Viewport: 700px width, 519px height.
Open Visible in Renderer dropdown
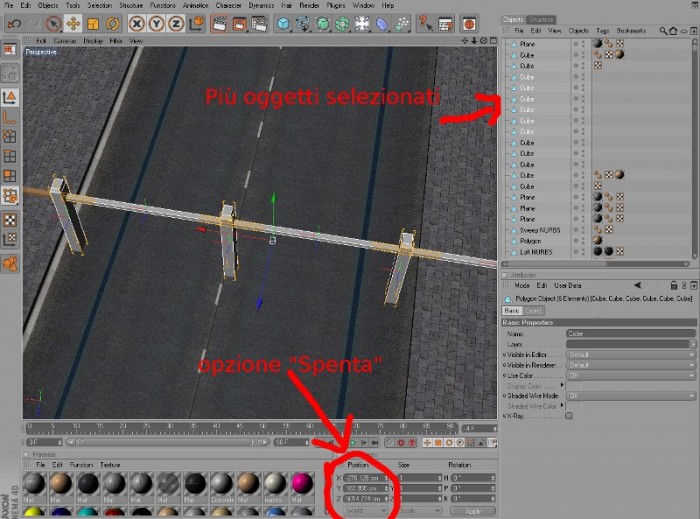click(631, 365)
